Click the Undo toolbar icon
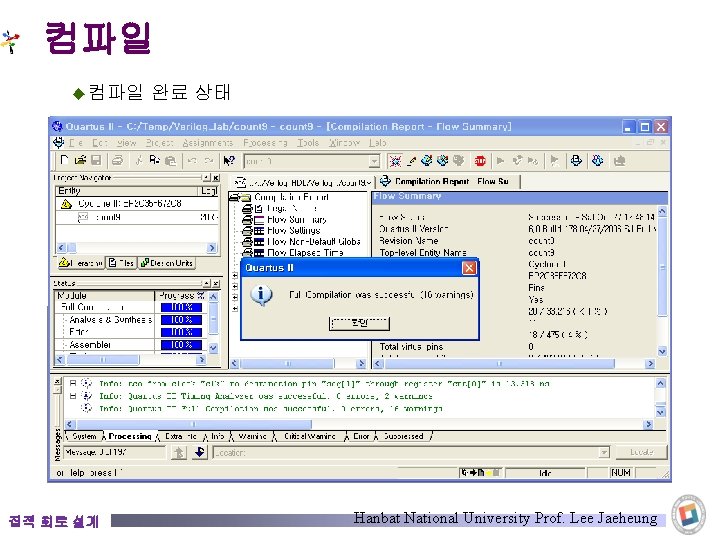This screenshot has height=540, width=720. tap(192, 160)
